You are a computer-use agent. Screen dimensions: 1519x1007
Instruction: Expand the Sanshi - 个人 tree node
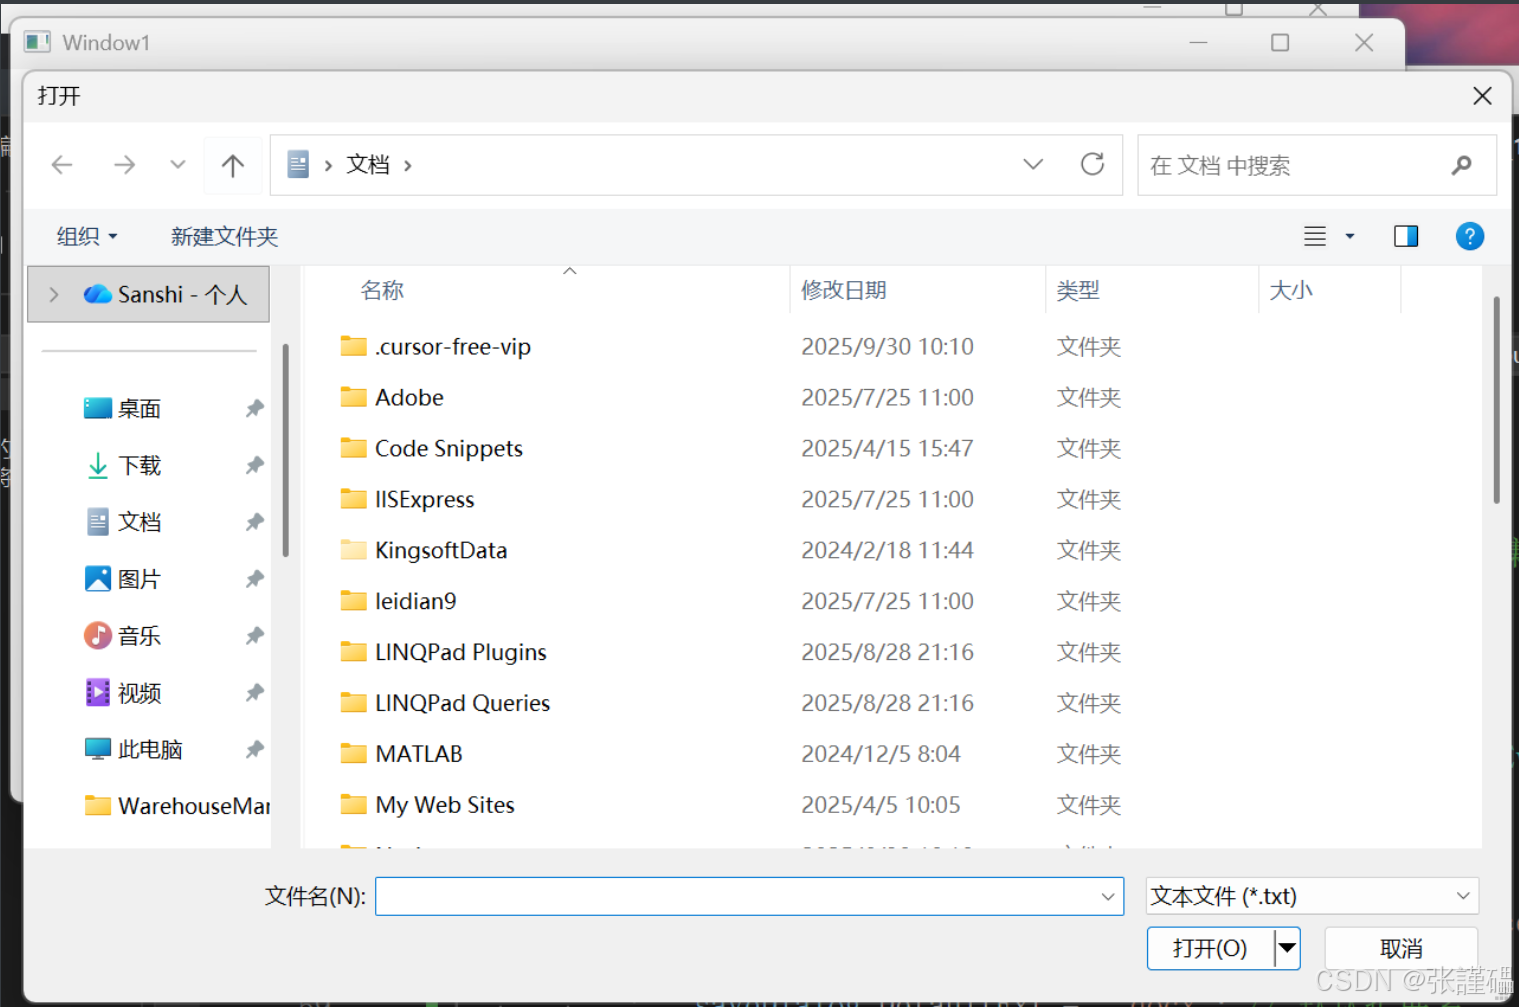54,294
